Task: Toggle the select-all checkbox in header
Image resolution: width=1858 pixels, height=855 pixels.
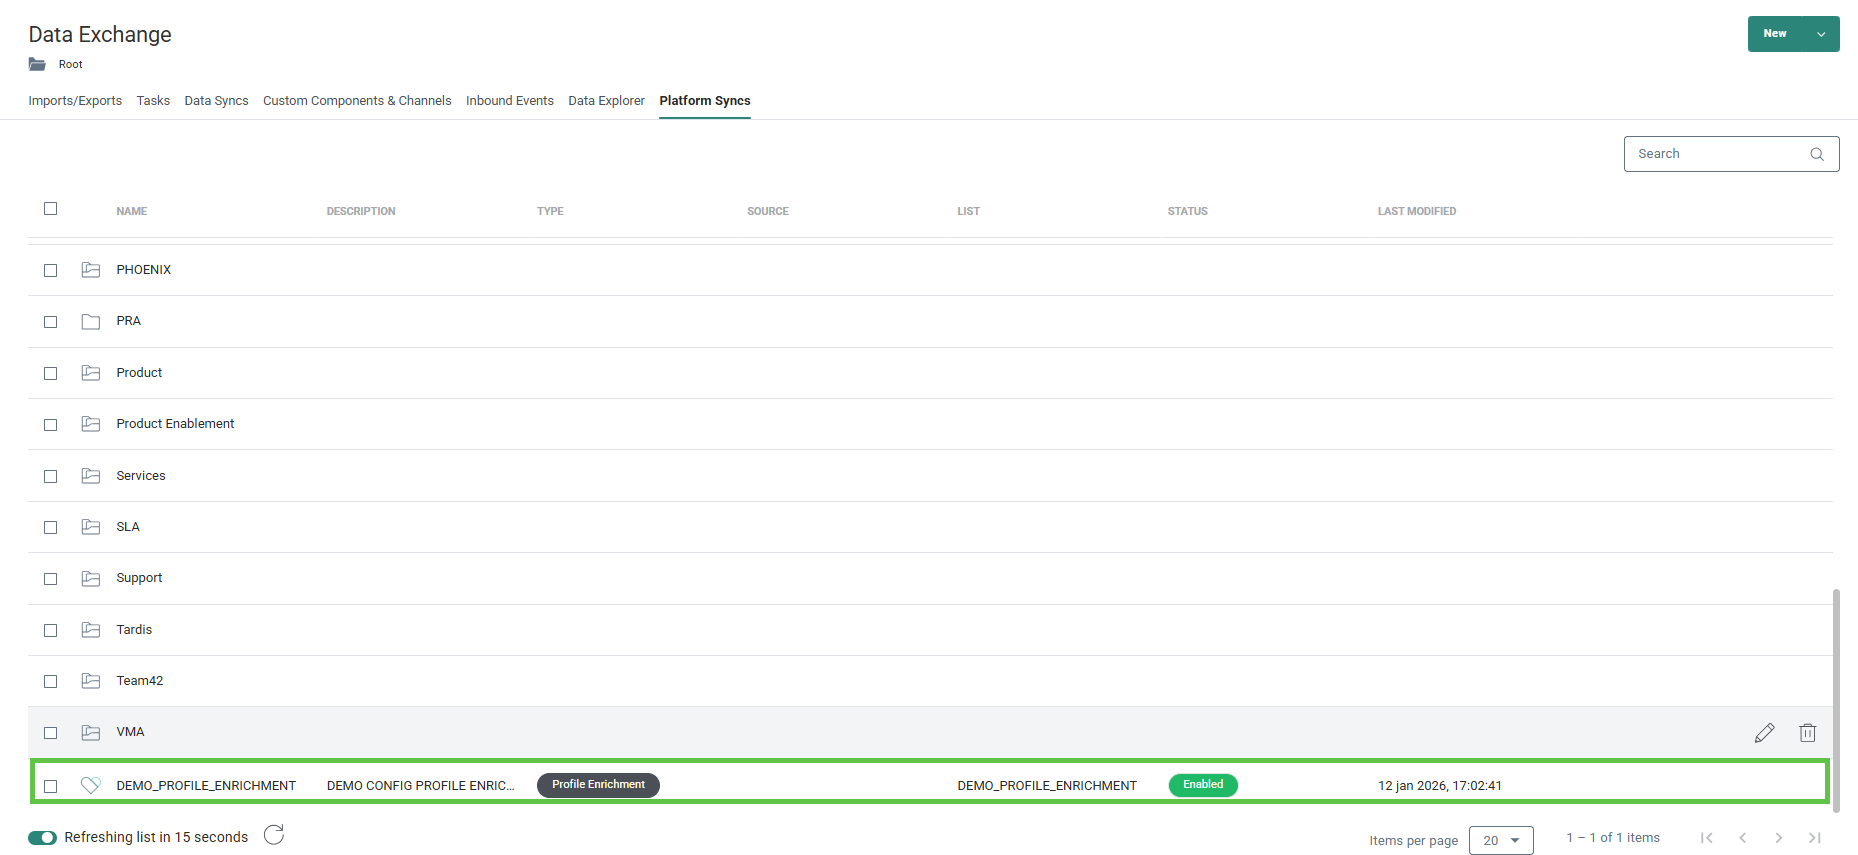Action: (51, 209)
